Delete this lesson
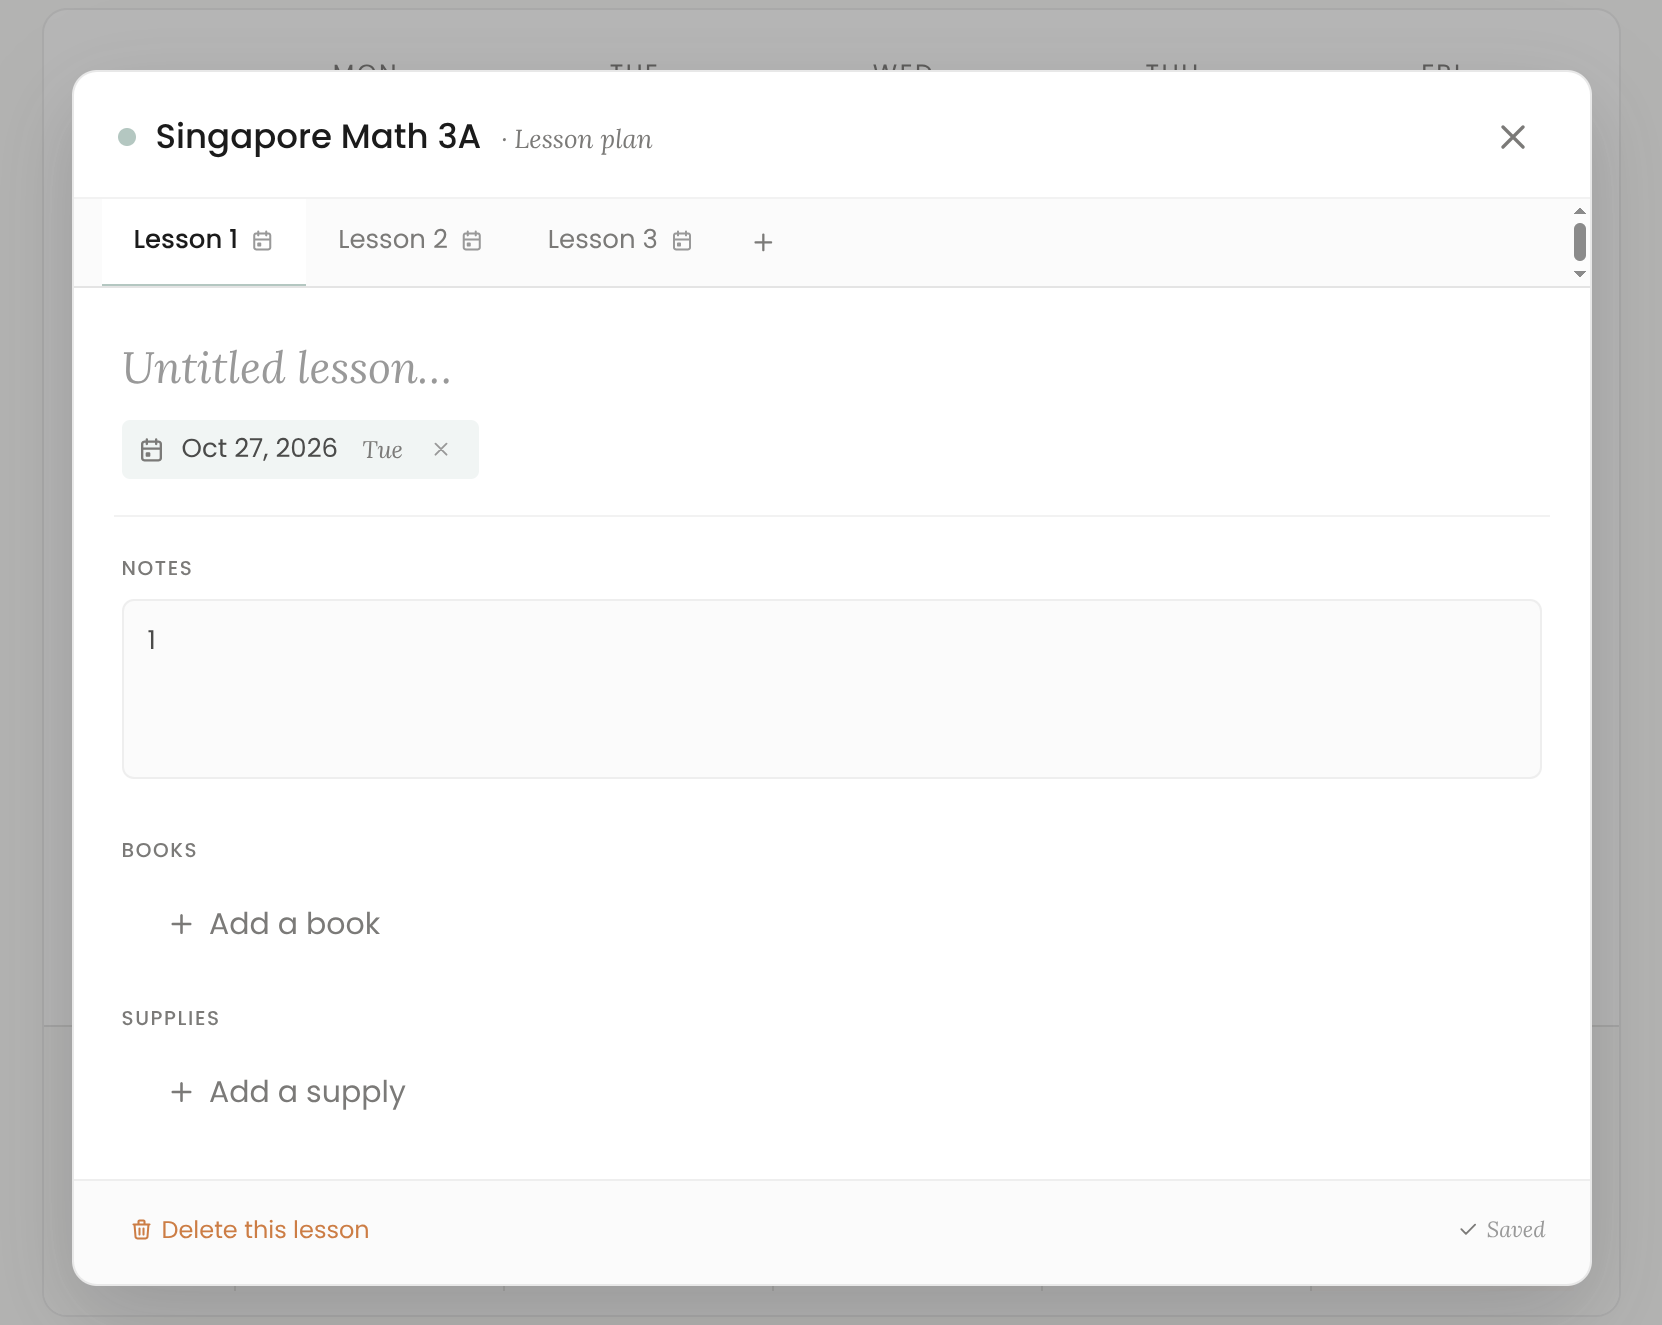This screenshot has width=1662, height=1325. (x=250, y=1230)
